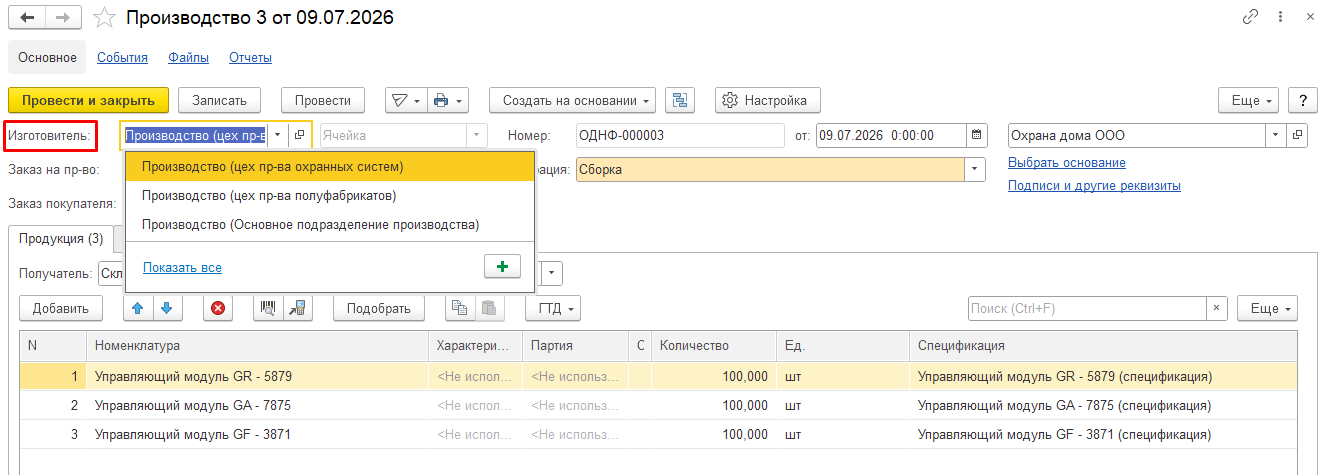Switch to the Продукция (3) tab

tap(61, 238)
